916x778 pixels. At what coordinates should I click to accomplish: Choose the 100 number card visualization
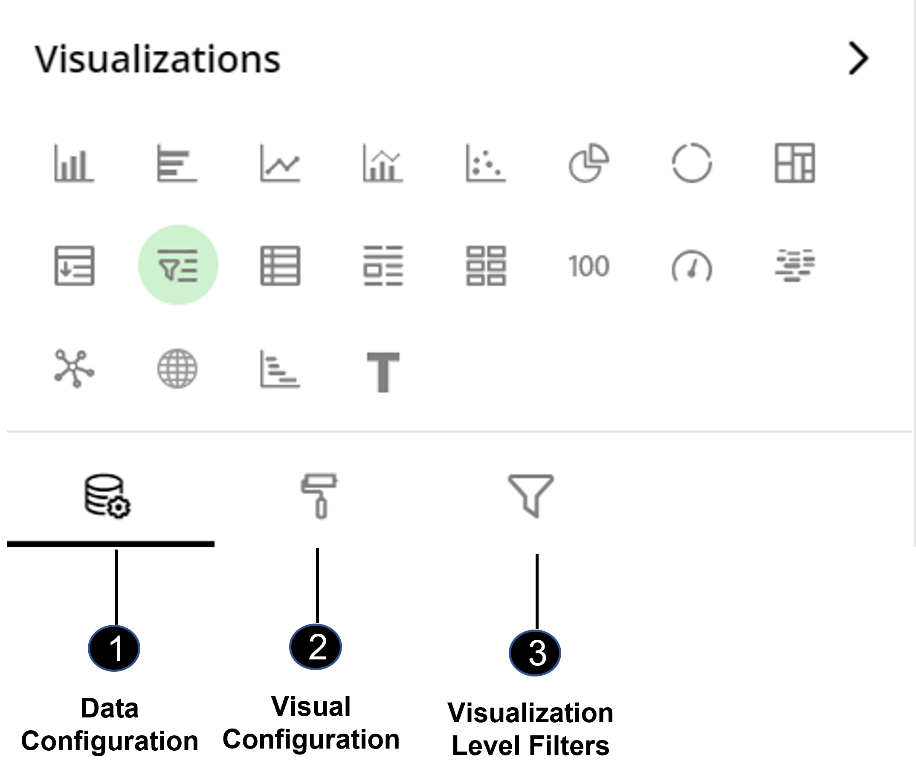tap(589, 266)
